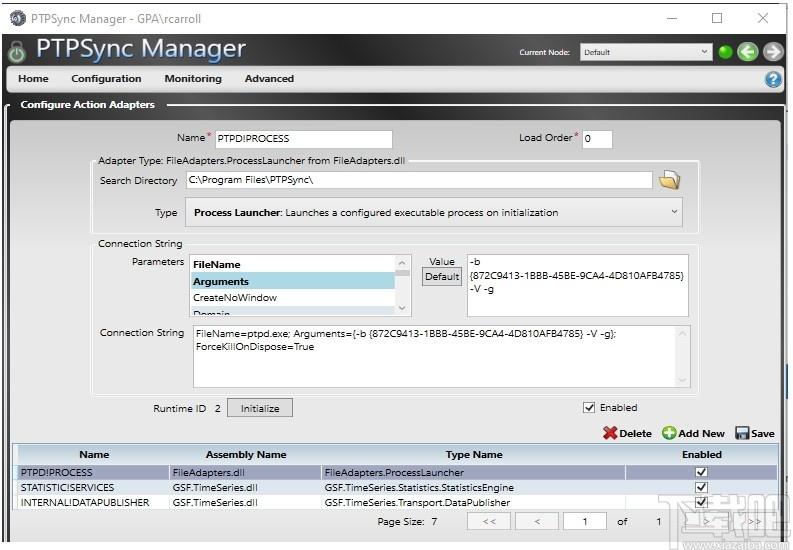793x550 pixels.
Task: Select the PTPD!PROCESS row
Action: [x=398, y=472]
